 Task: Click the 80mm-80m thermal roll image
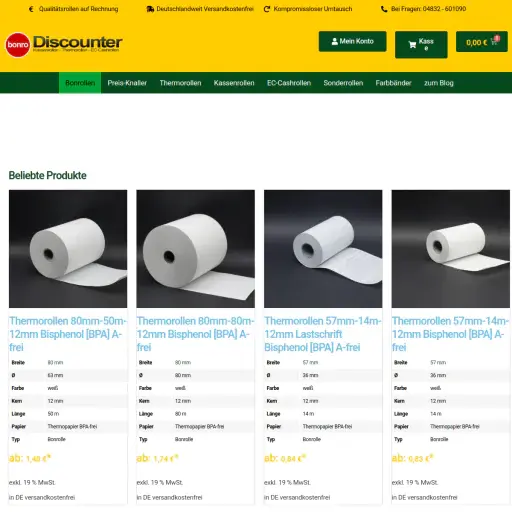195,249
